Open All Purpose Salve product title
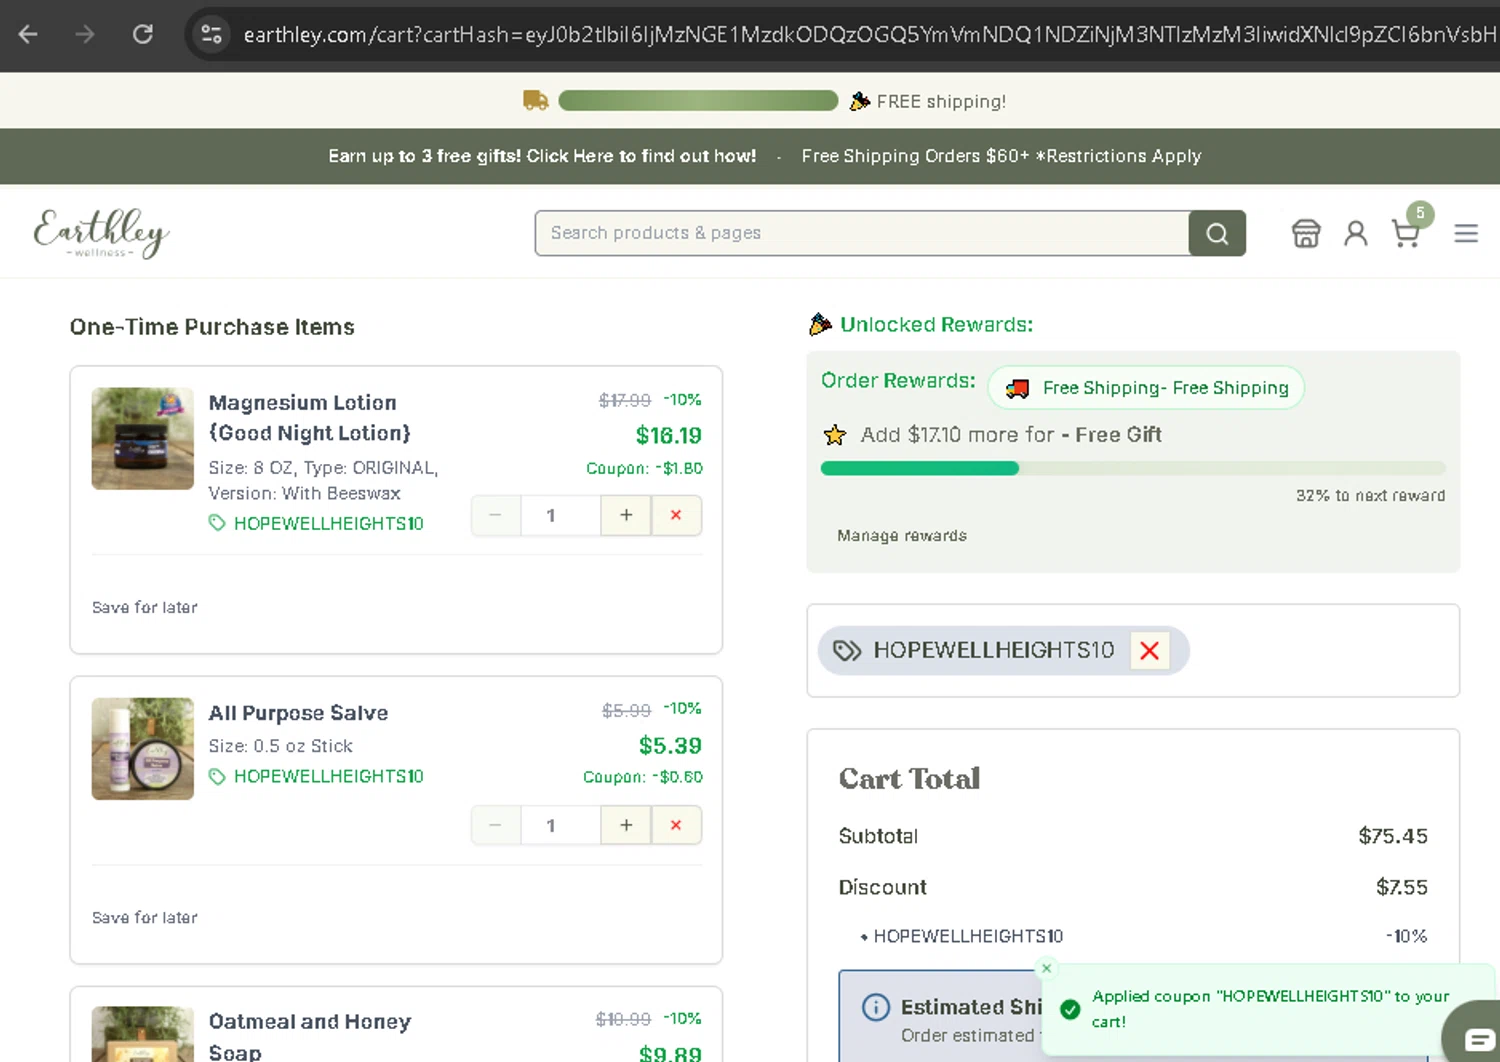 click(298, 713)
